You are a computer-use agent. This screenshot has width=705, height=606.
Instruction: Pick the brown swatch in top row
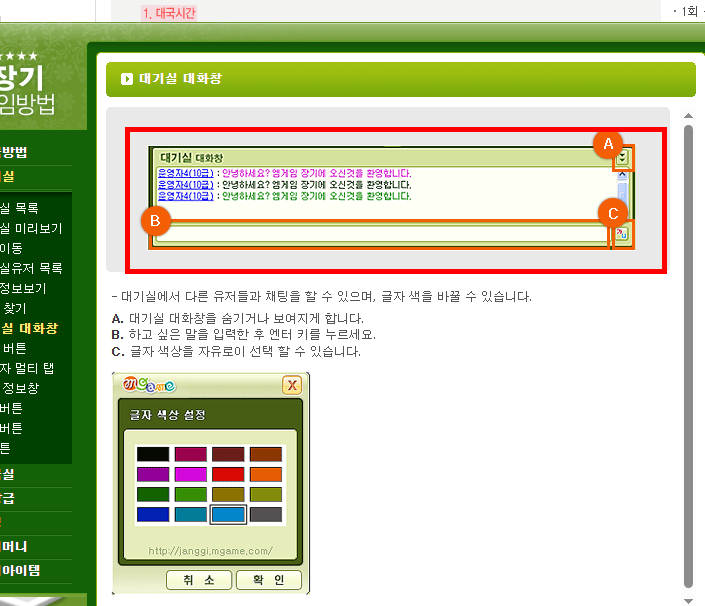tap(266, 454)
